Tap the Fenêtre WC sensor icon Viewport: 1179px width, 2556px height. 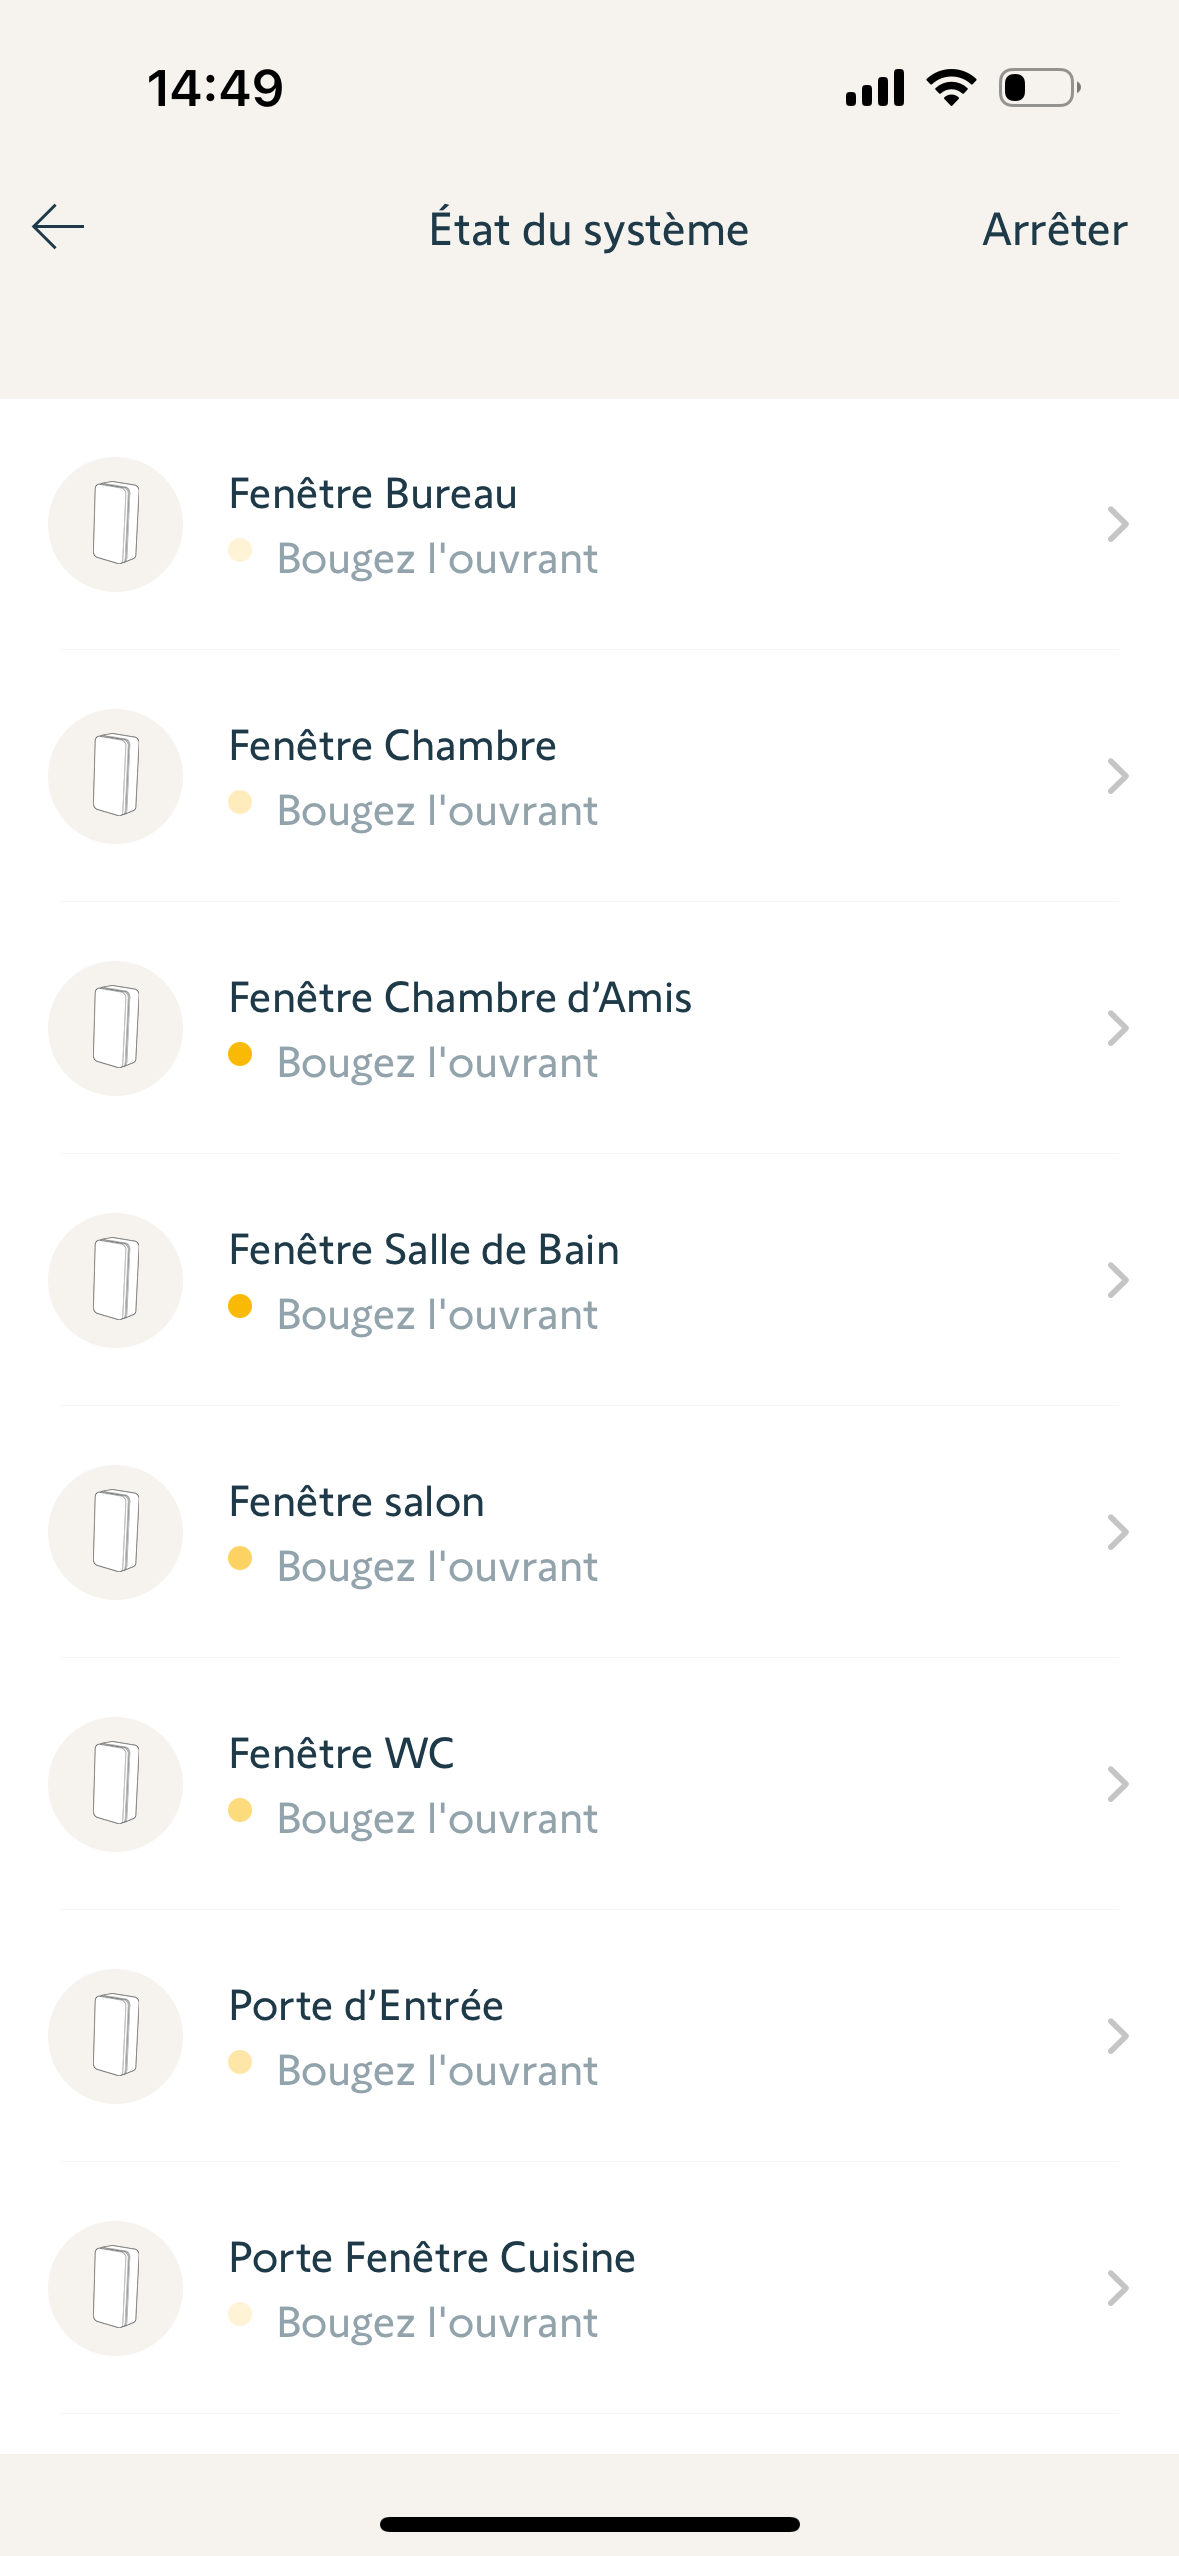[x=116, y=1784]
